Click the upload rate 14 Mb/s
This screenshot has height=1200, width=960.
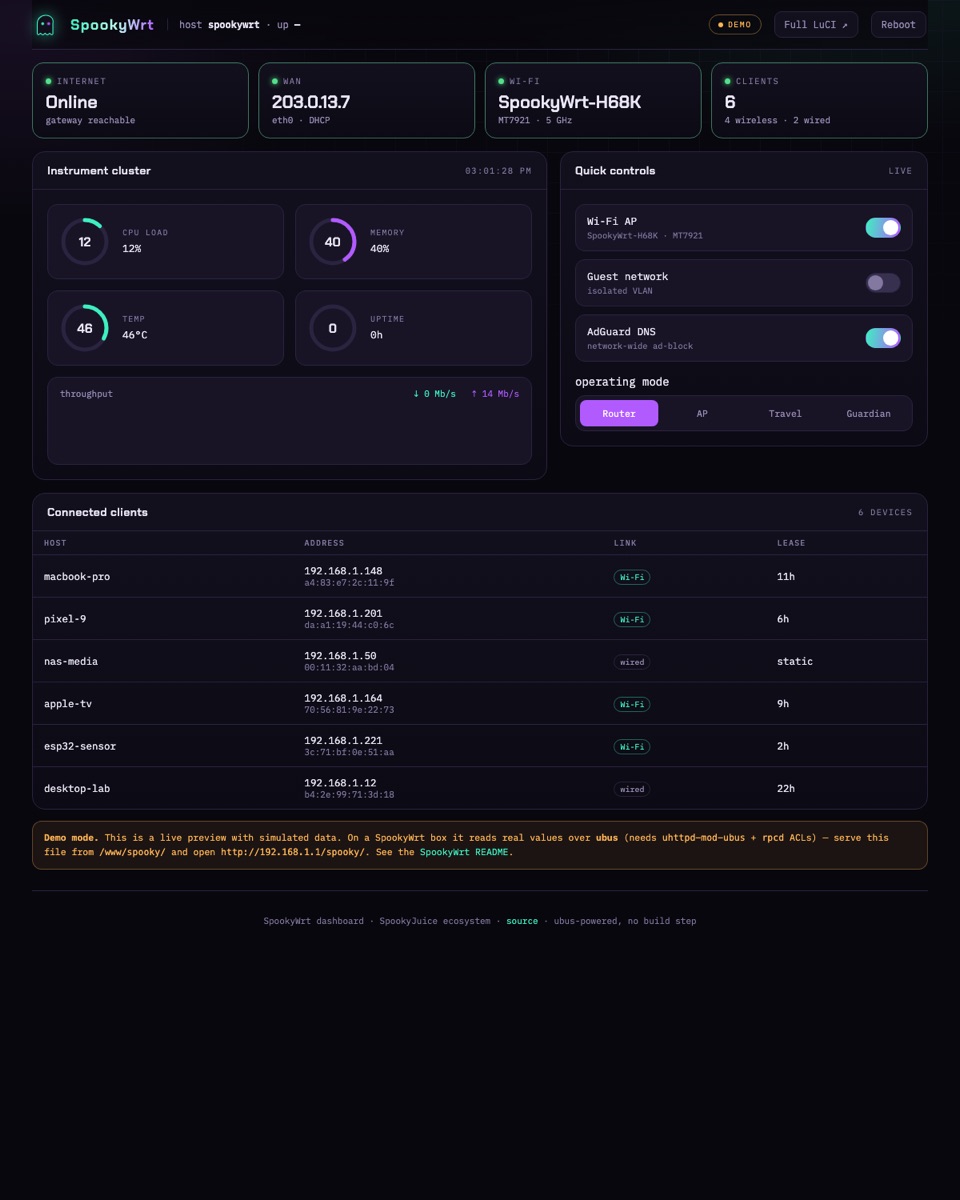(x=495, y=394)
